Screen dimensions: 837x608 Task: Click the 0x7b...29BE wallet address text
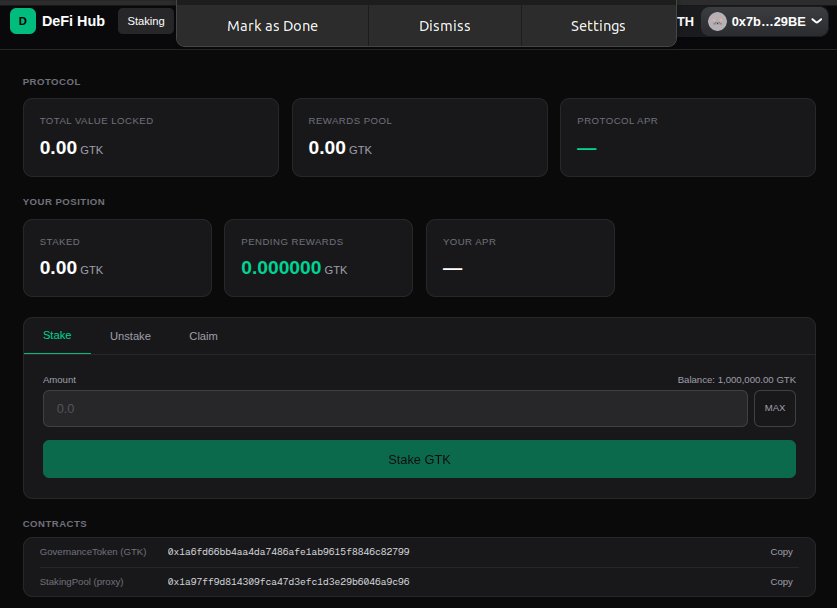[768, 21]
